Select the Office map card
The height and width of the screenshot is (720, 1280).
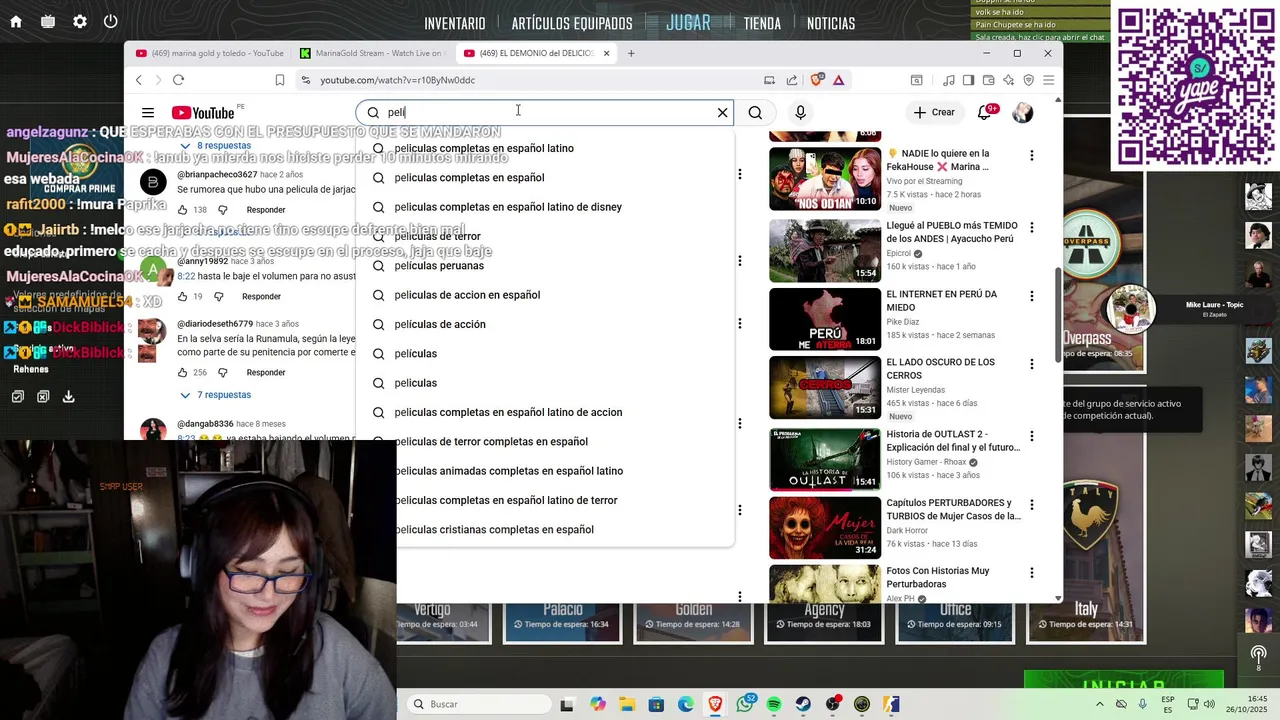click(955, 621)
